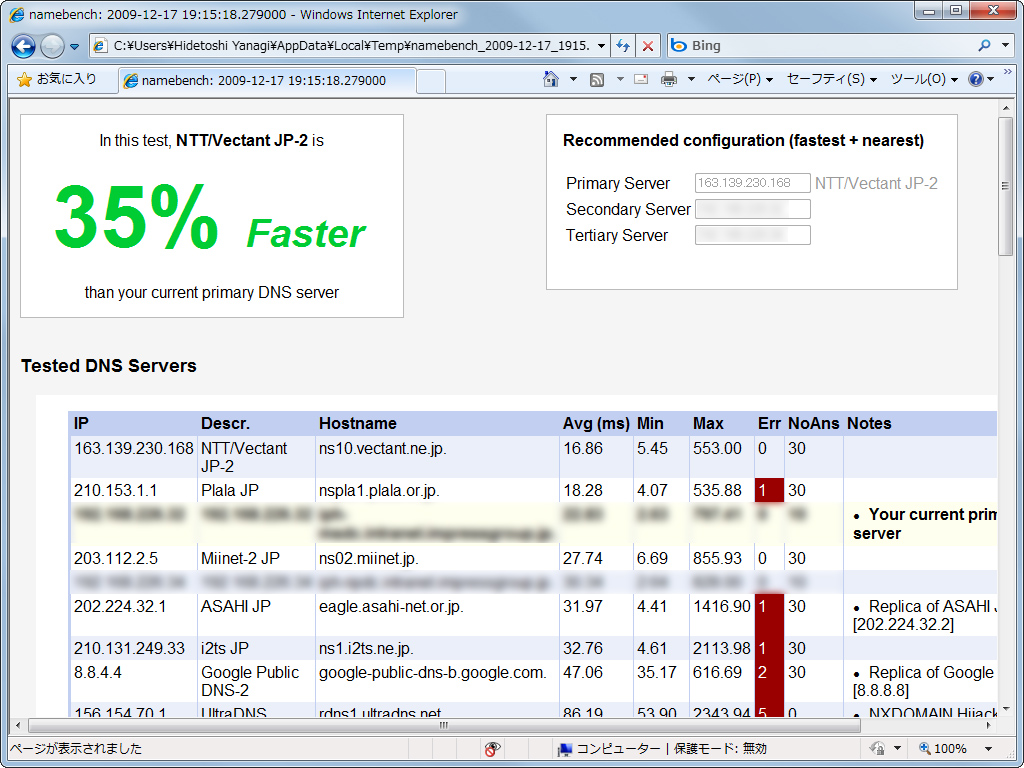
Task: Click the protected mode zone status
Action: click(663, 749)
